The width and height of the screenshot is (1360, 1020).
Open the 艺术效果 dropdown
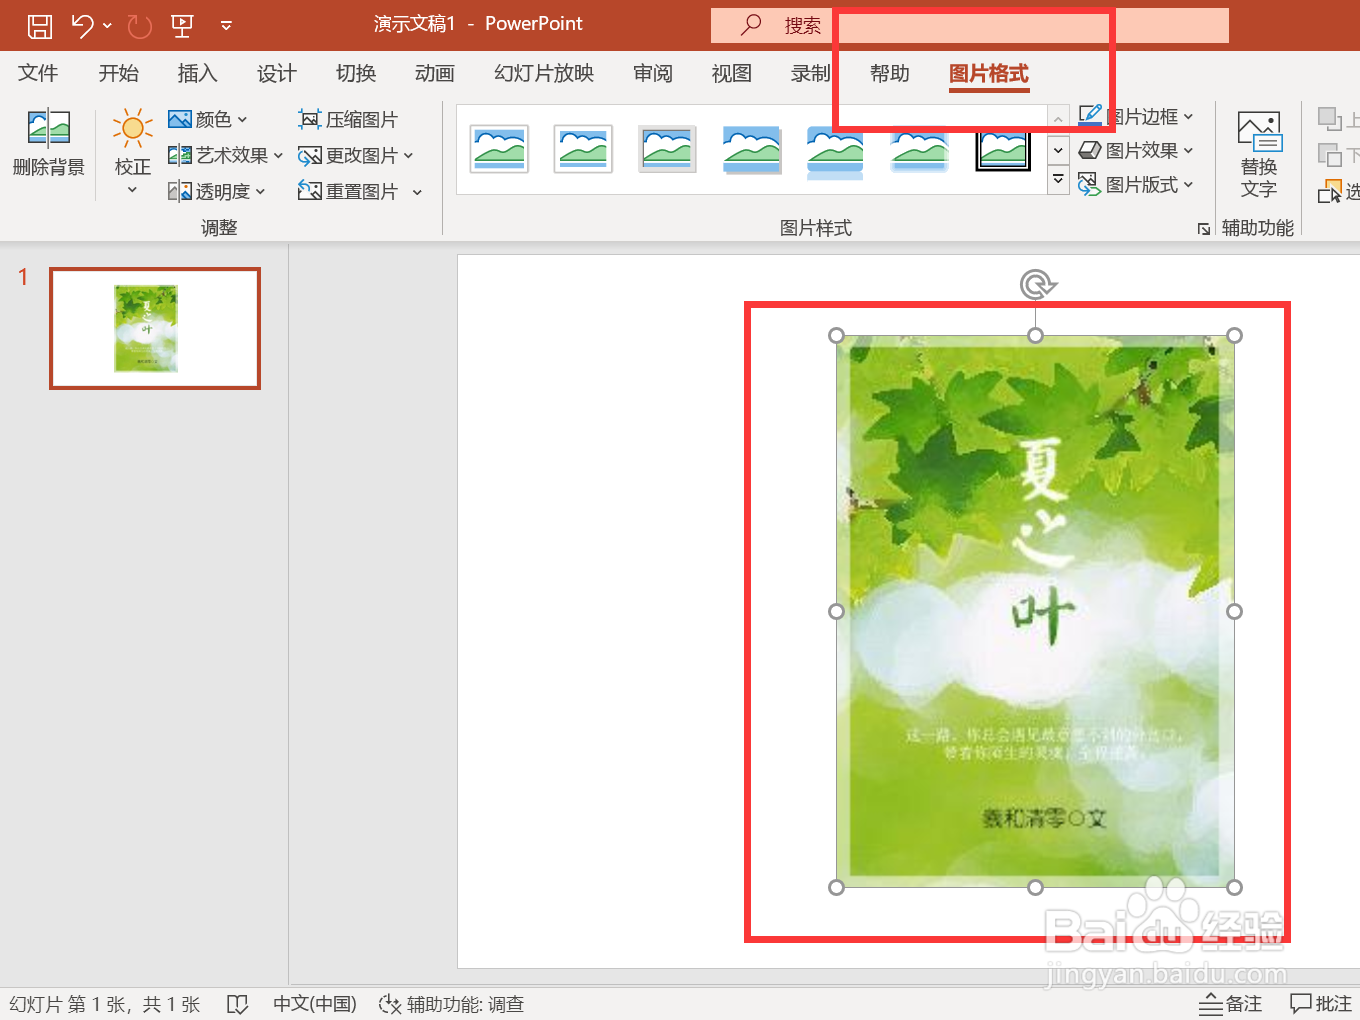coord(225,155)
